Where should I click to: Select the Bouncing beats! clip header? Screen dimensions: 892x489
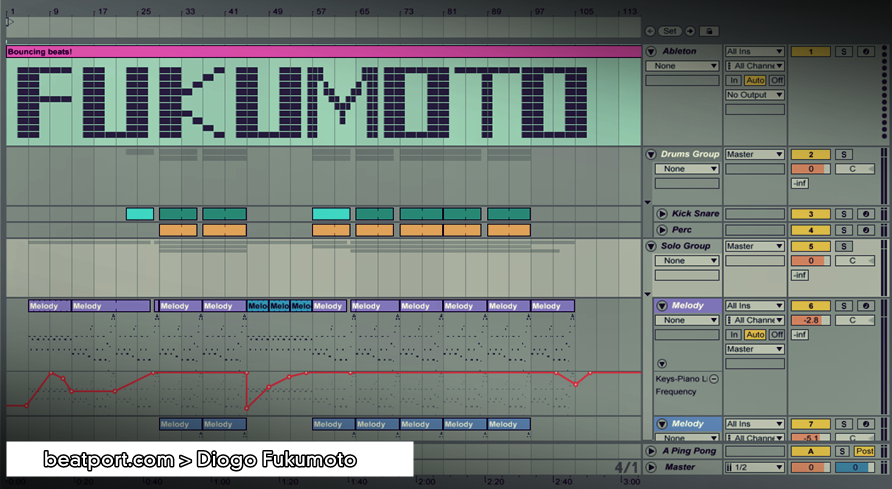click(324, 52)
